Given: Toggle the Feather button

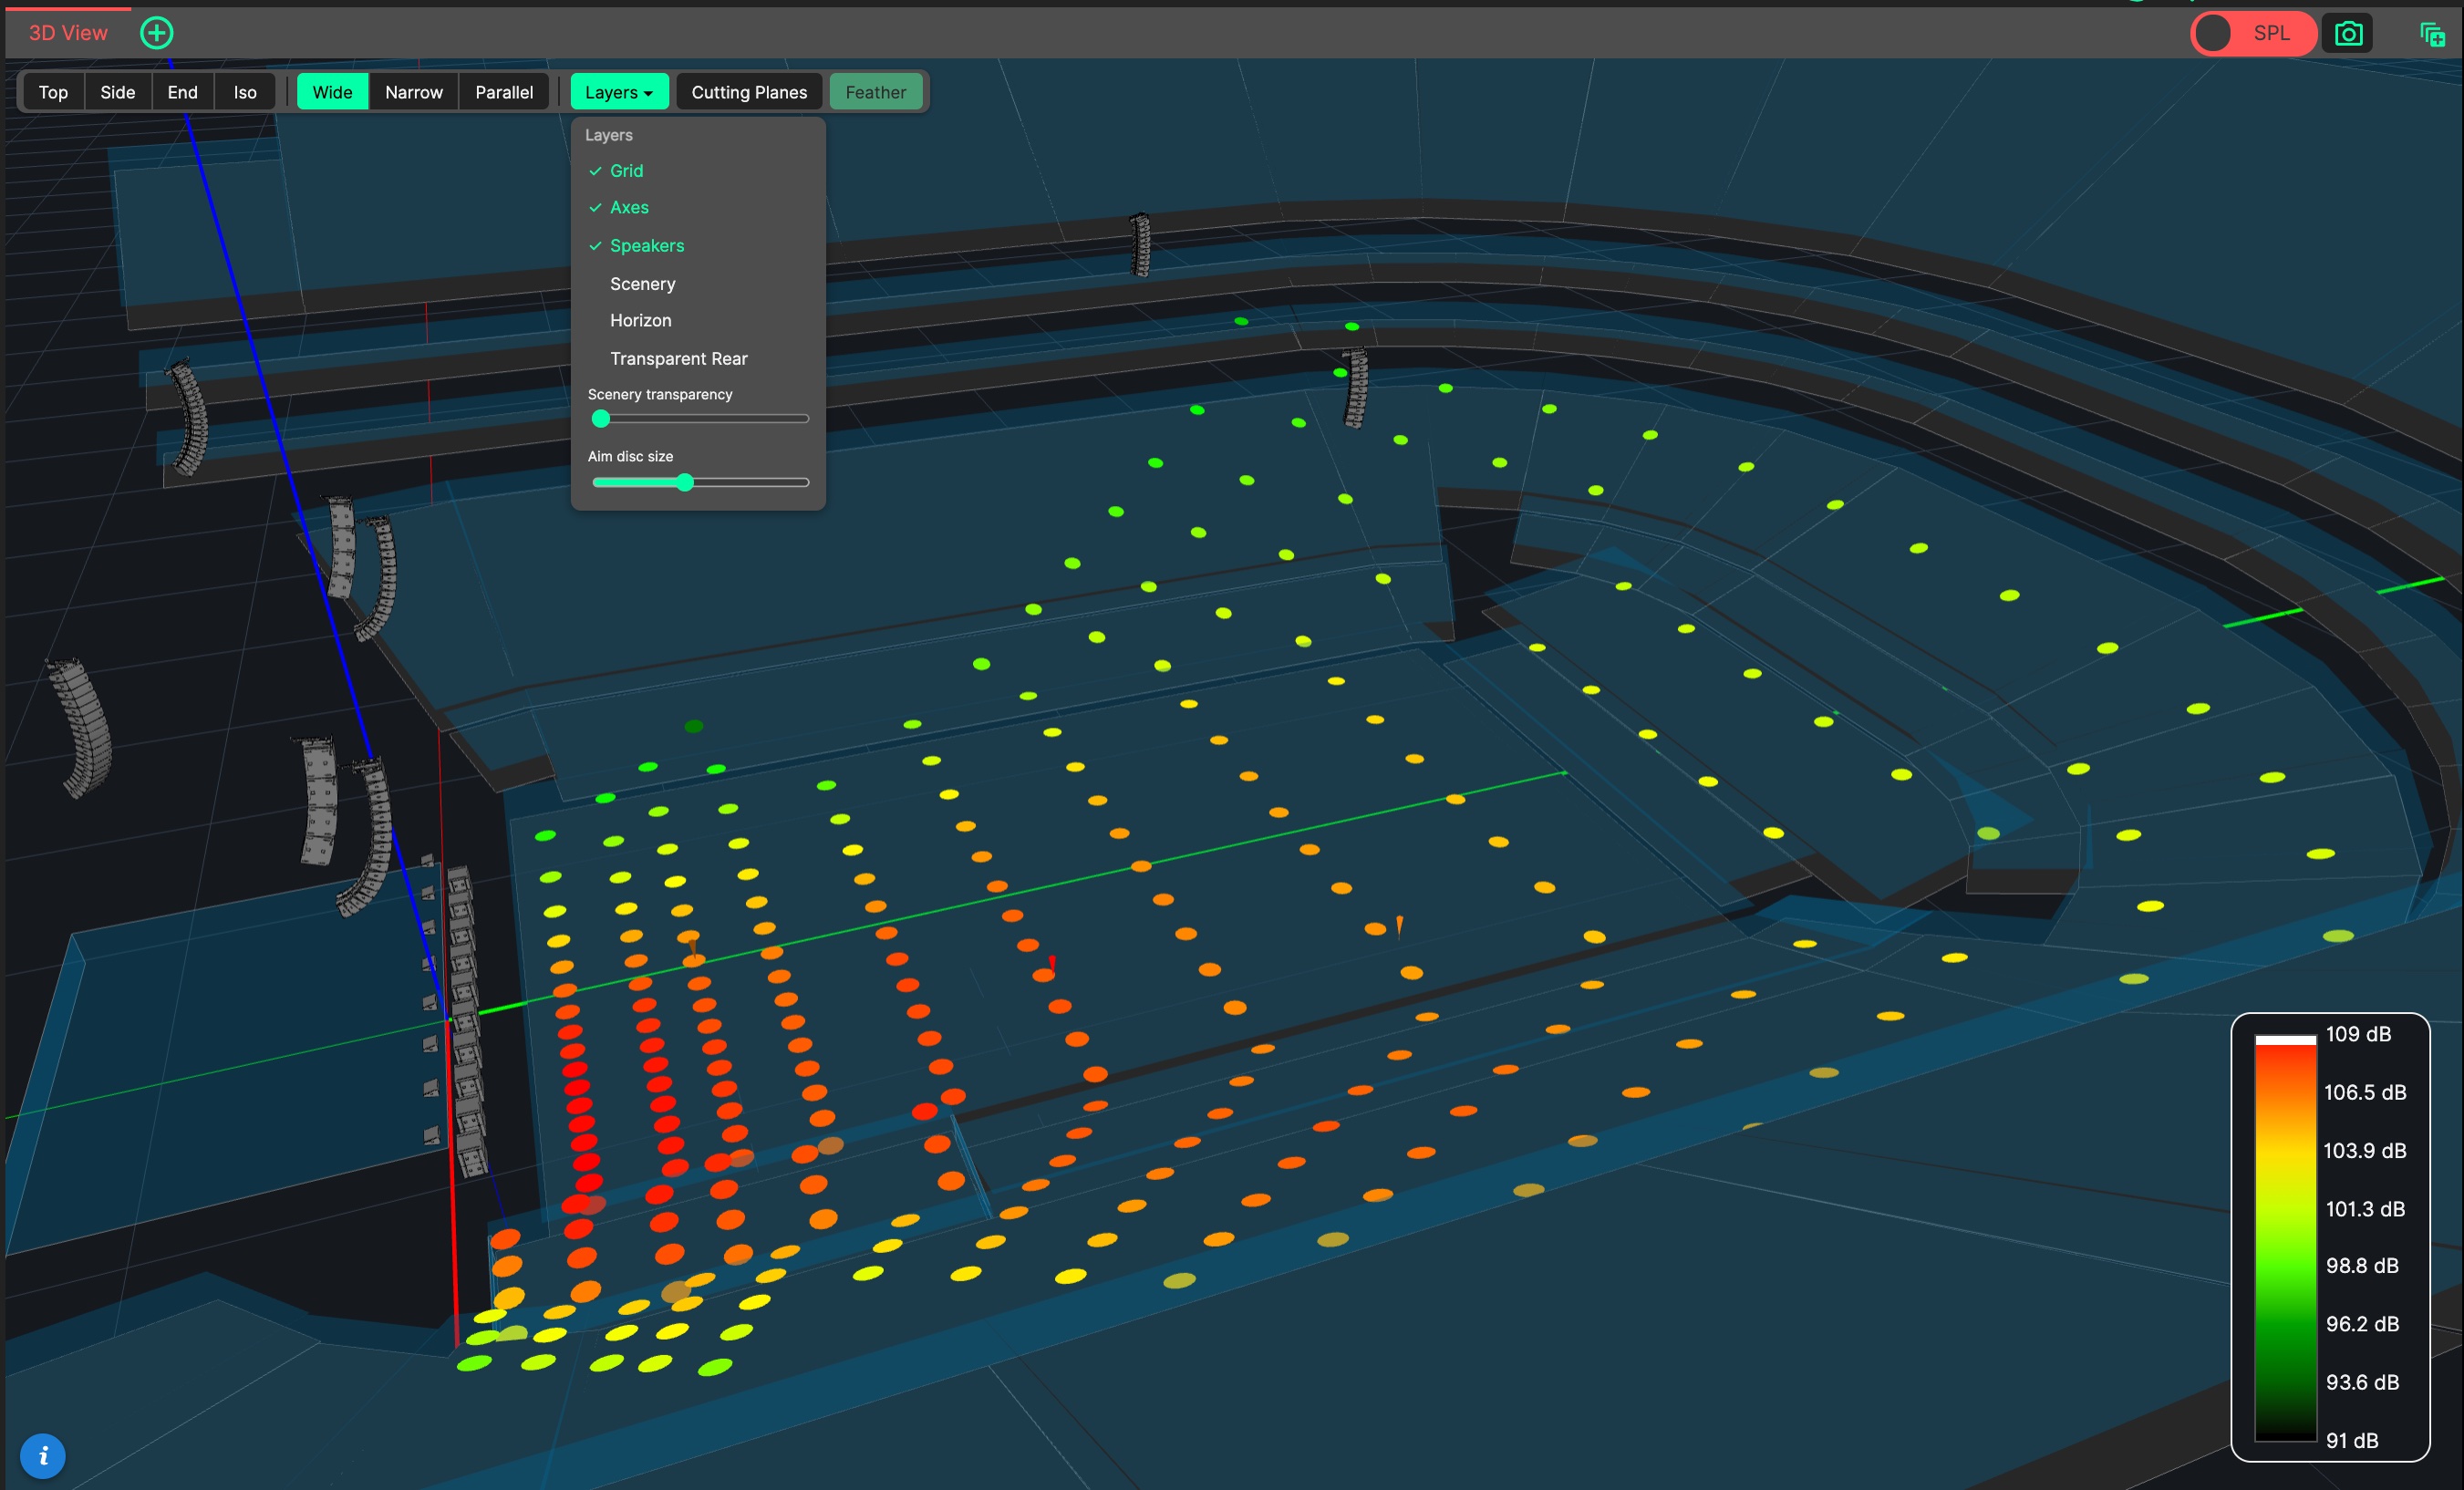Looking at the screenshot, I should pyautogui.click(x=875, y=92).
